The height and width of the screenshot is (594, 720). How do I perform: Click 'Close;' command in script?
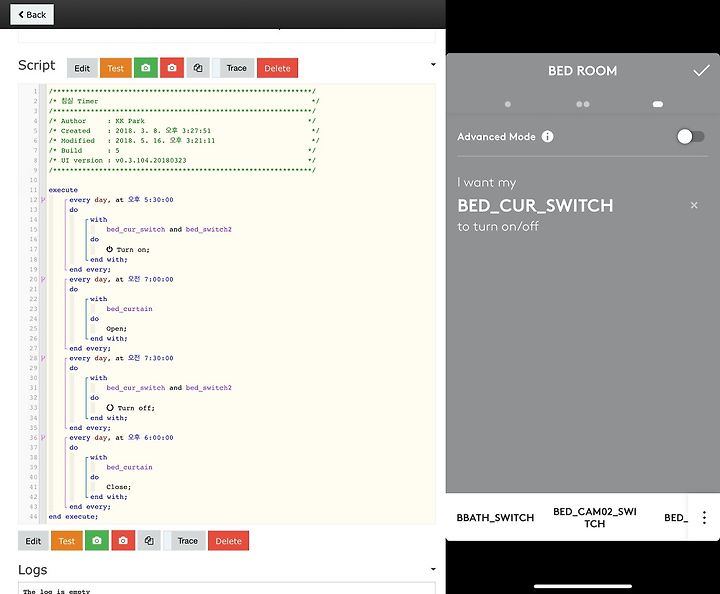118,487
